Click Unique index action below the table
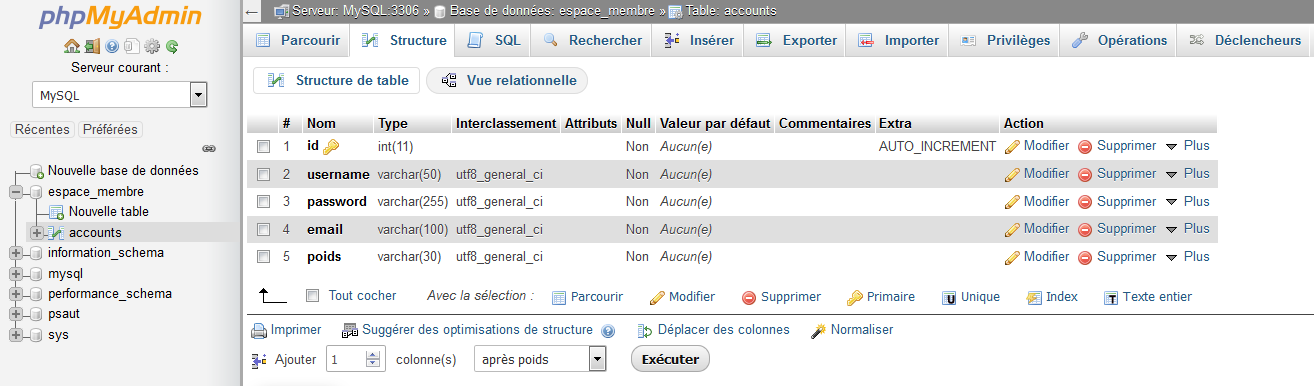The image size is (1314, 386). [x=971, y=297]
